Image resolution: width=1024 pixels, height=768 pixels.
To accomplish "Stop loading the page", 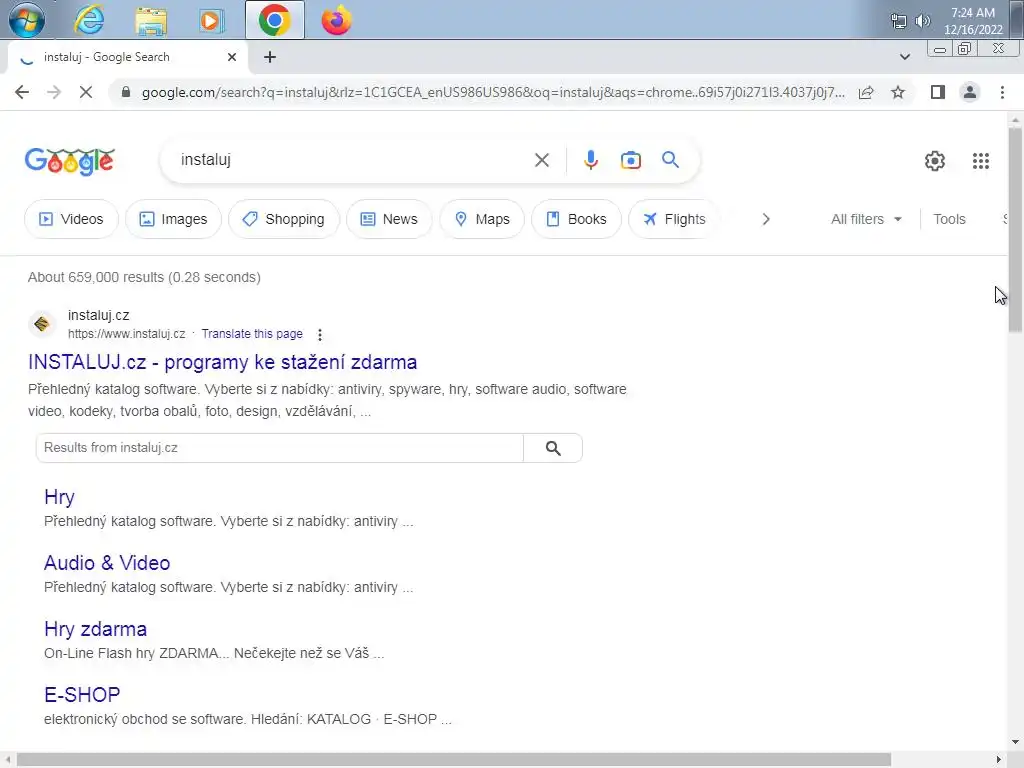I will click(86, 92).
